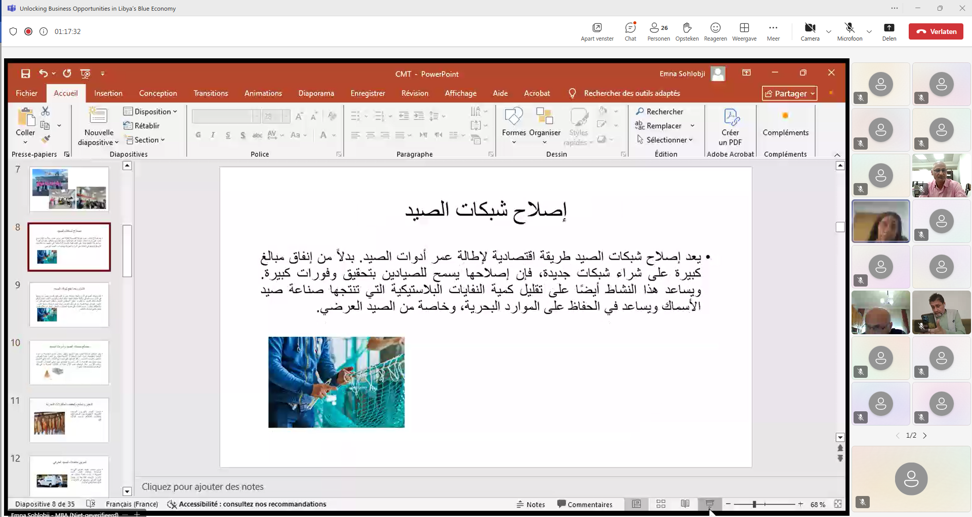
Task: Switch to the Conception tab
Action: click(x=158, y=93)
